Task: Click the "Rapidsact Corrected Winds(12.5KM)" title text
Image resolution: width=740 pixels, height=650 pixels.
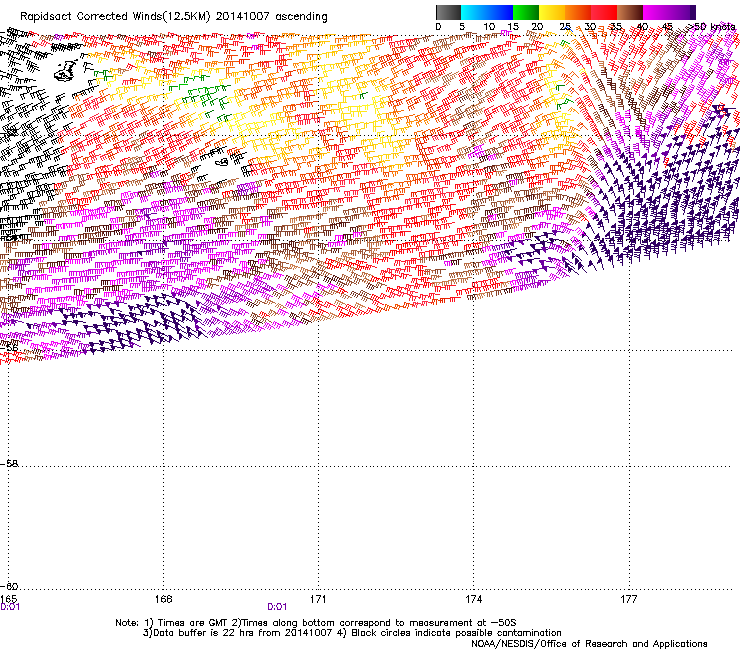Action: pyautogui.click(x=115, y=17)
